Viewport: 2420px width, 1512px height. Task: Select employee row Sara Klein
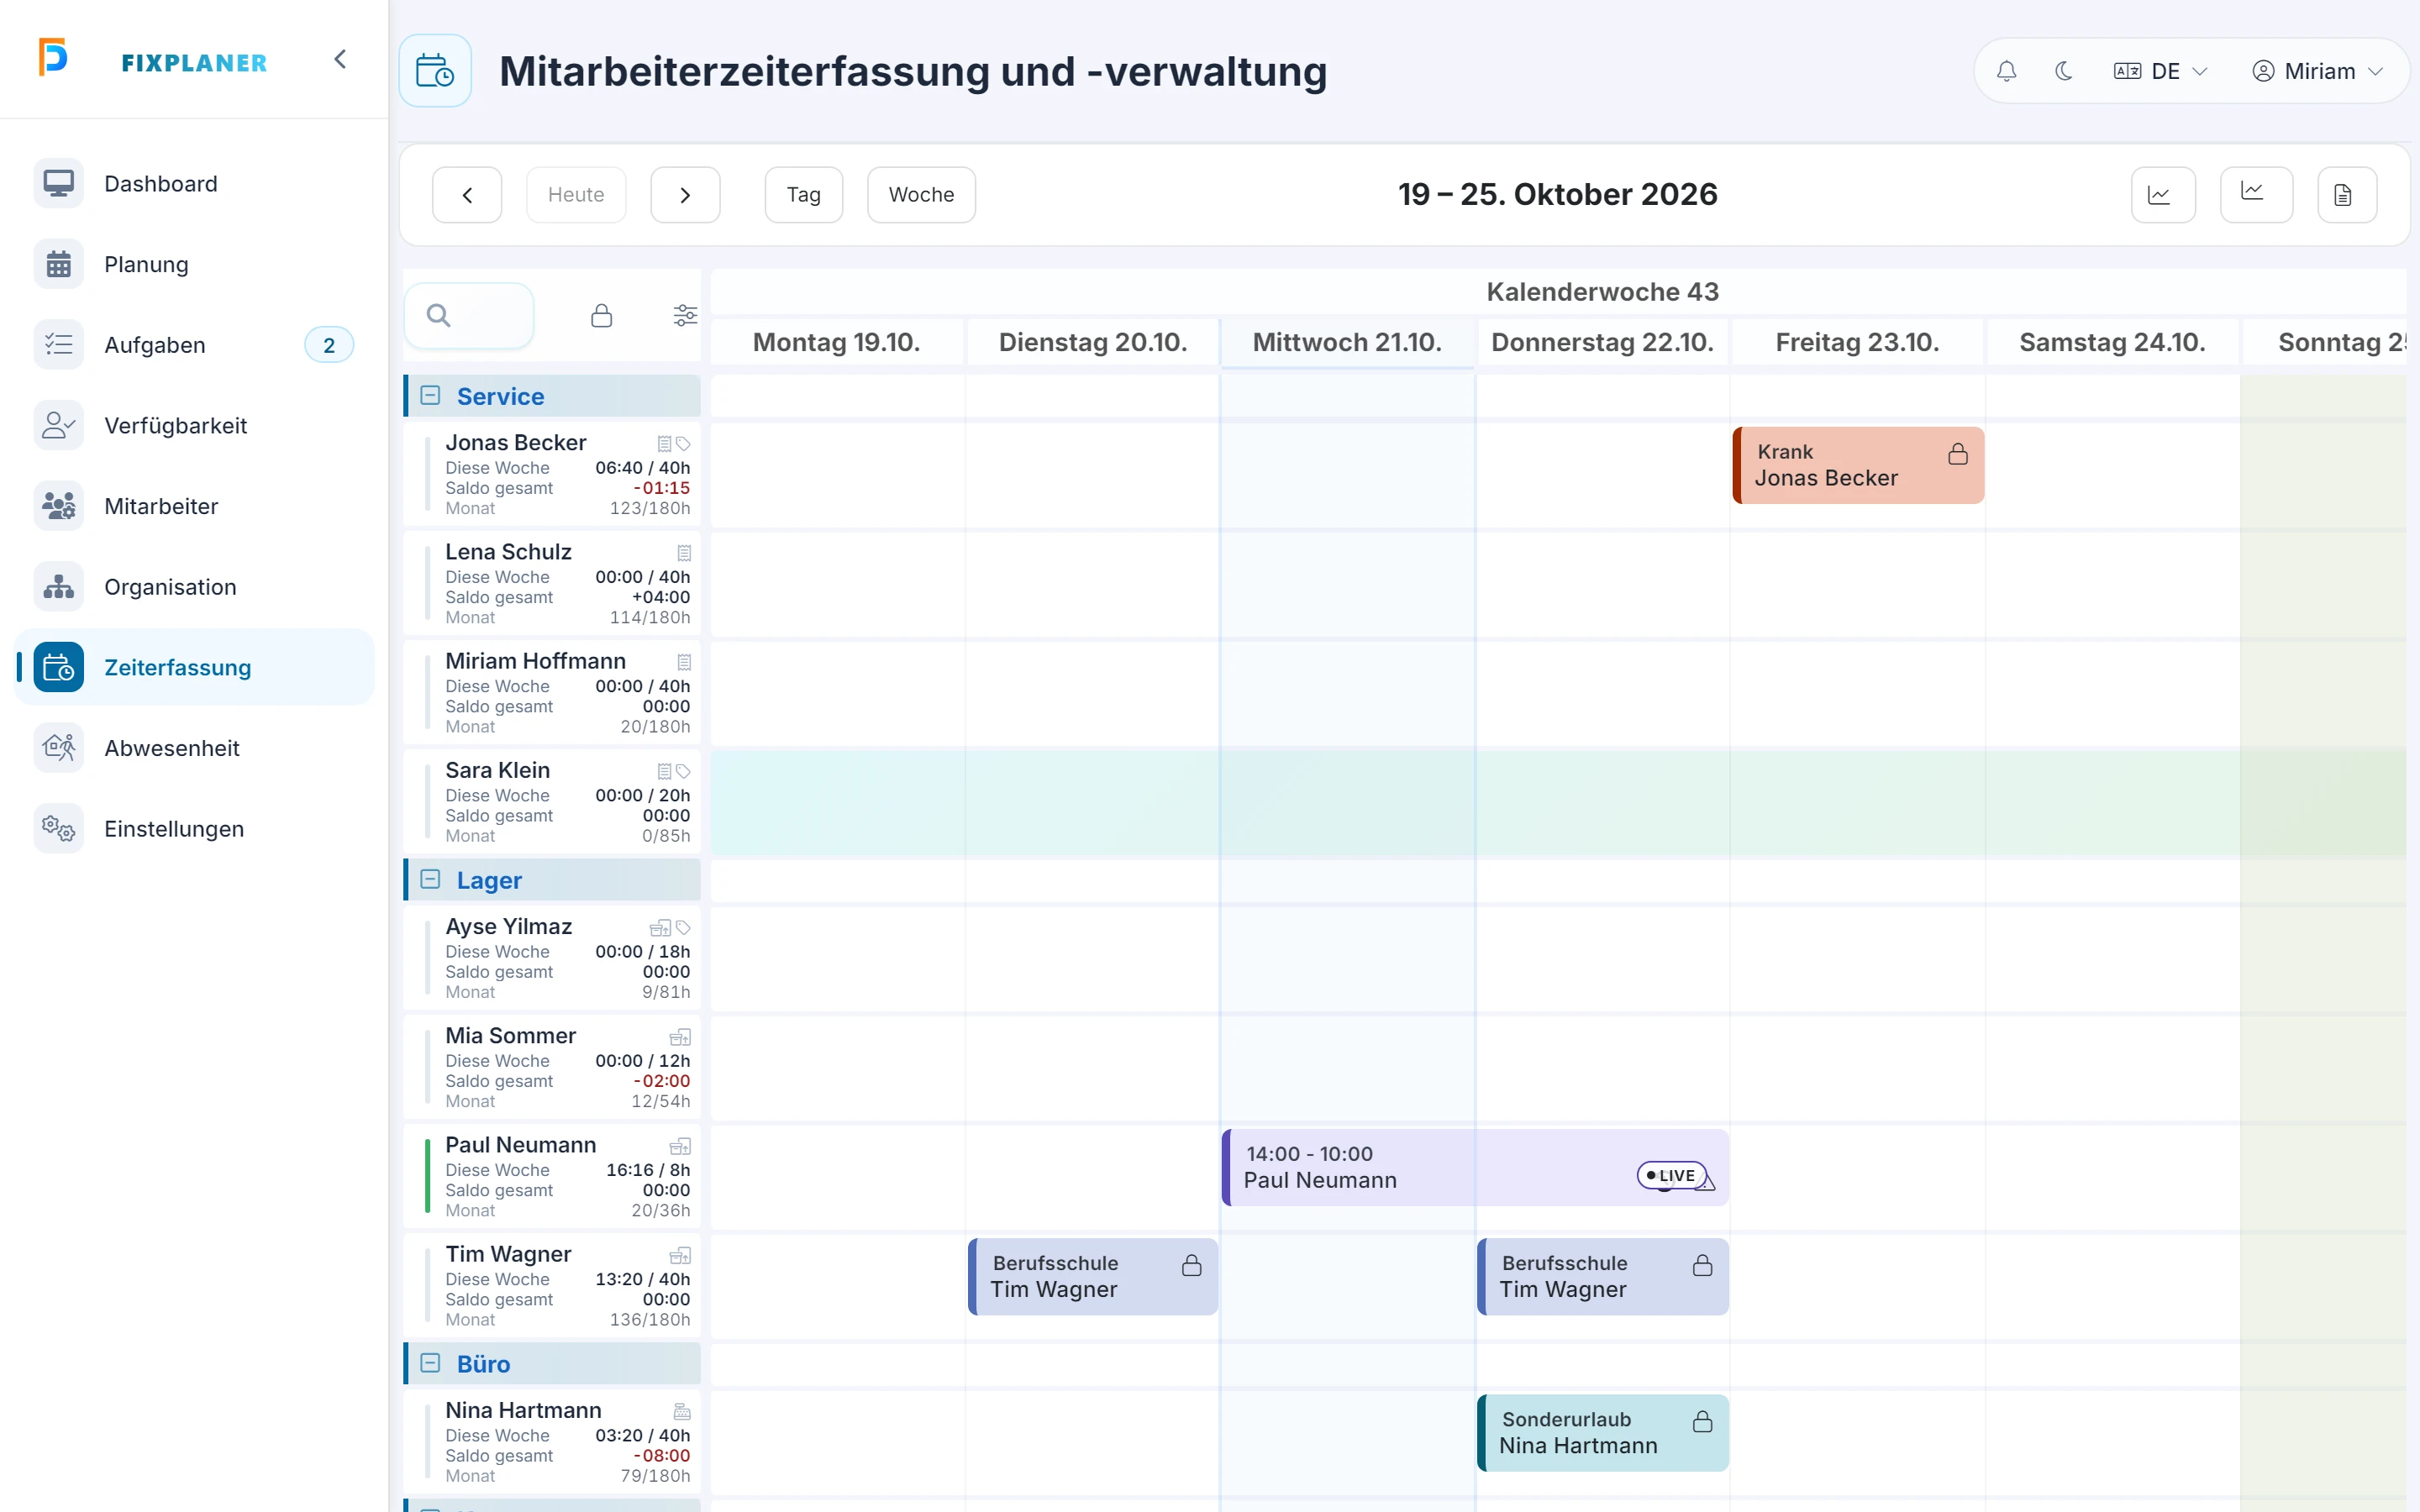pyautogui.click(x=552, y=802)
